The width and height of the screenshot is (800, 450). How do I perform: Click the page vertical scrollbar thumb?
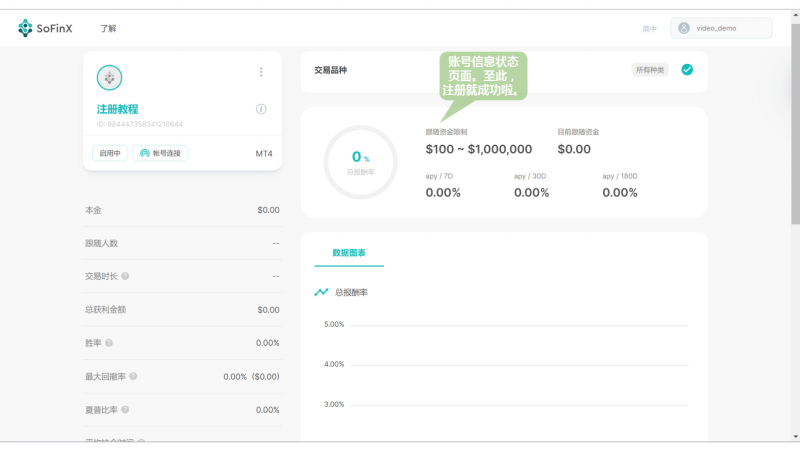click(x=795, y=122)
